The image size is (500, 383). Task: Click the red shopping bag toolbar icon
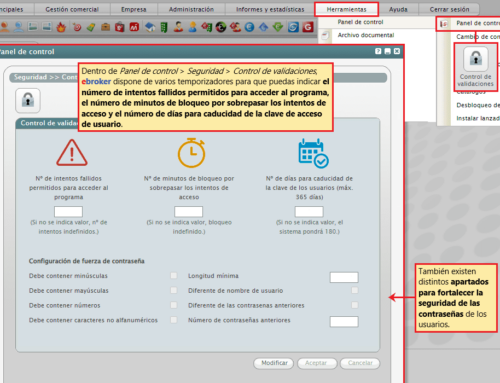coord(120,27)
